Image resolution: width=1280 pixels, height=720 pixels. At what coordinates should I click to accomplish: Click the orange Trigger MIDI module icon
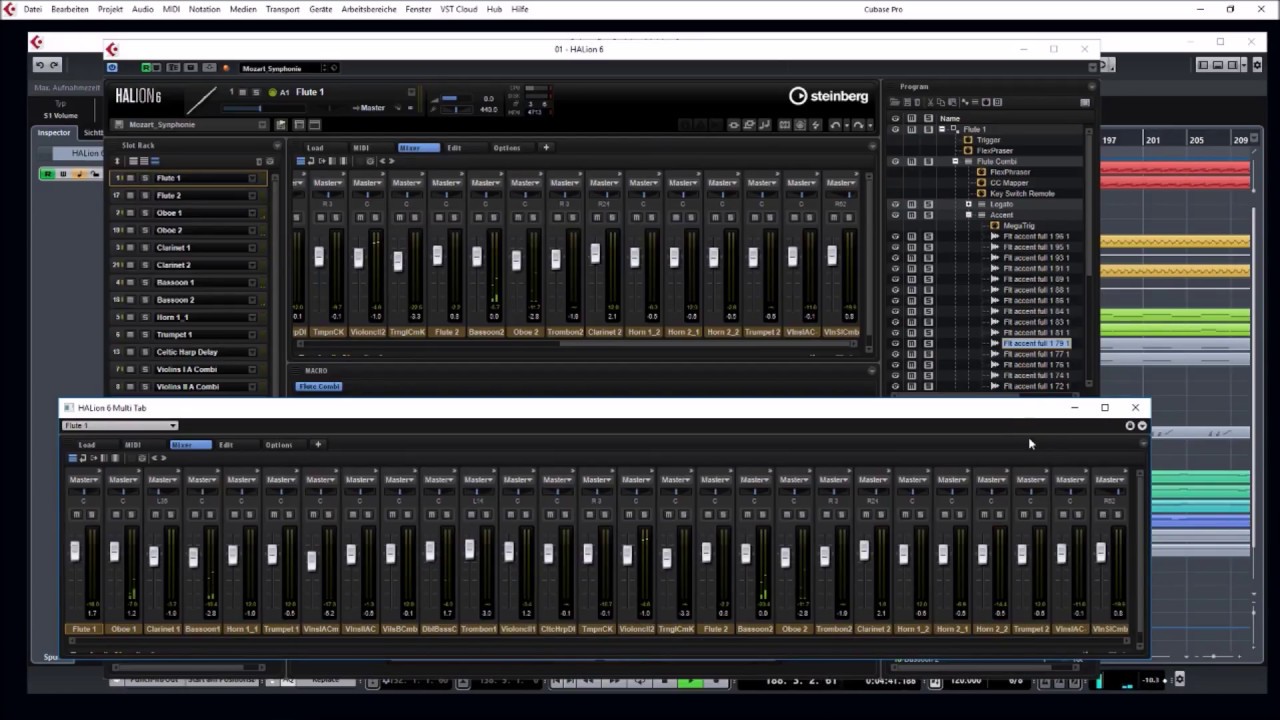(x=968, y=140)
